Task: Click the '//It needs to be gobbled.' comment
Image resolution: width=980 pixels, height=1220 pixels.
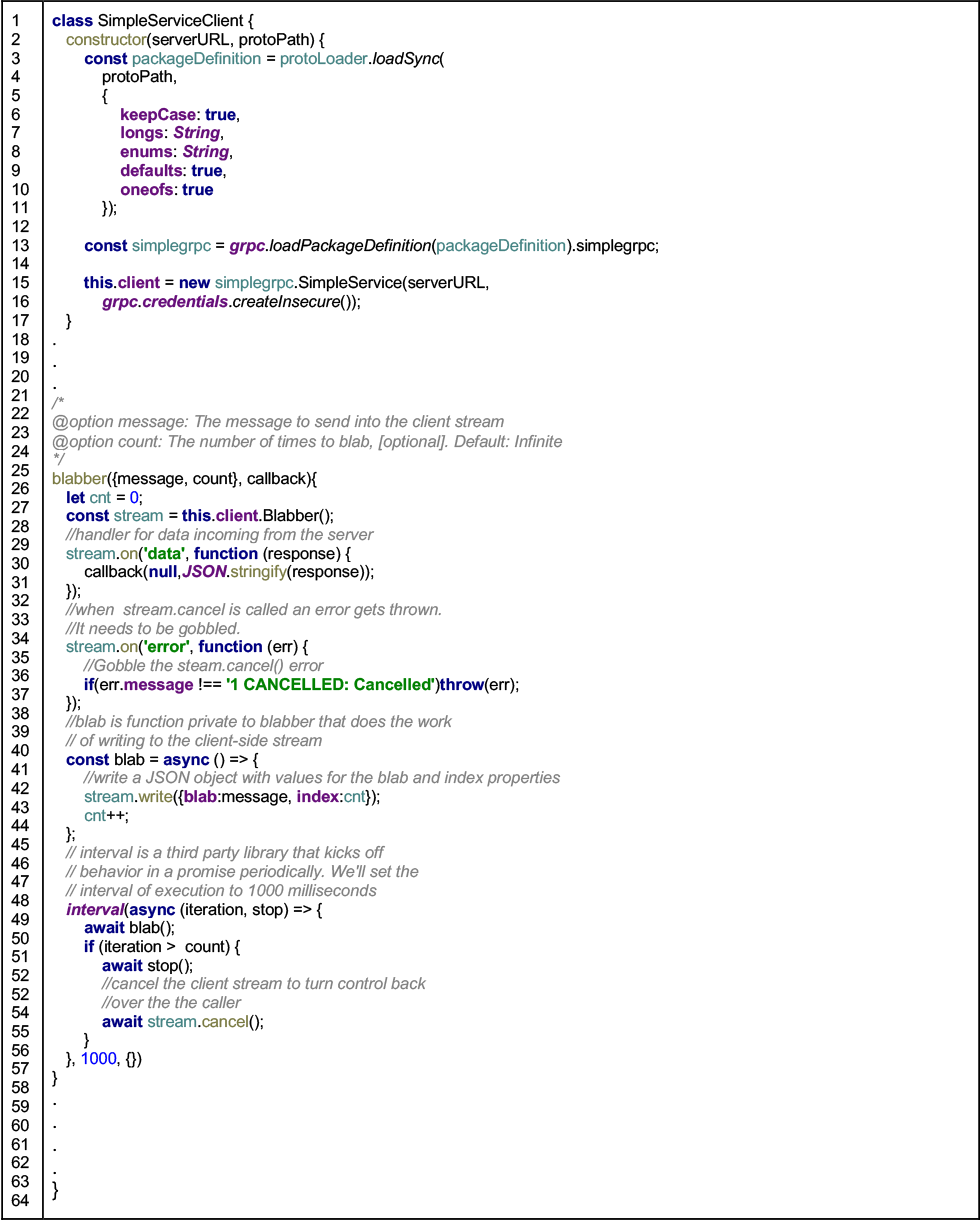Action: (153, 628)
